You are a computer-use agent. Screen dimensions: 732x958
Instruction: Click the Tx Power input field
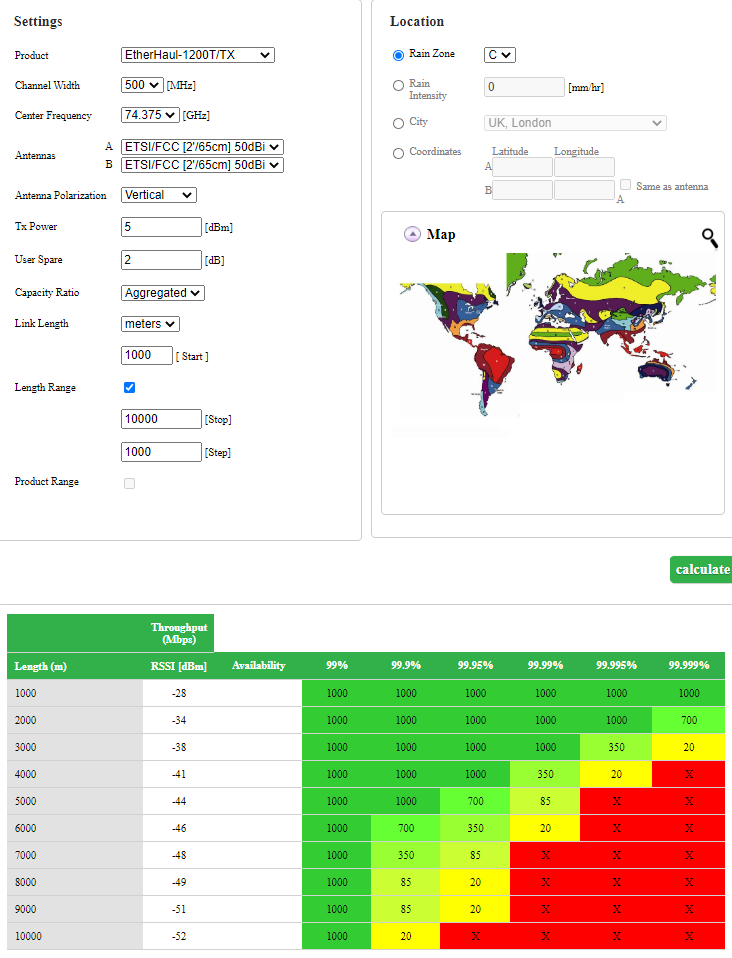[161, 227]
